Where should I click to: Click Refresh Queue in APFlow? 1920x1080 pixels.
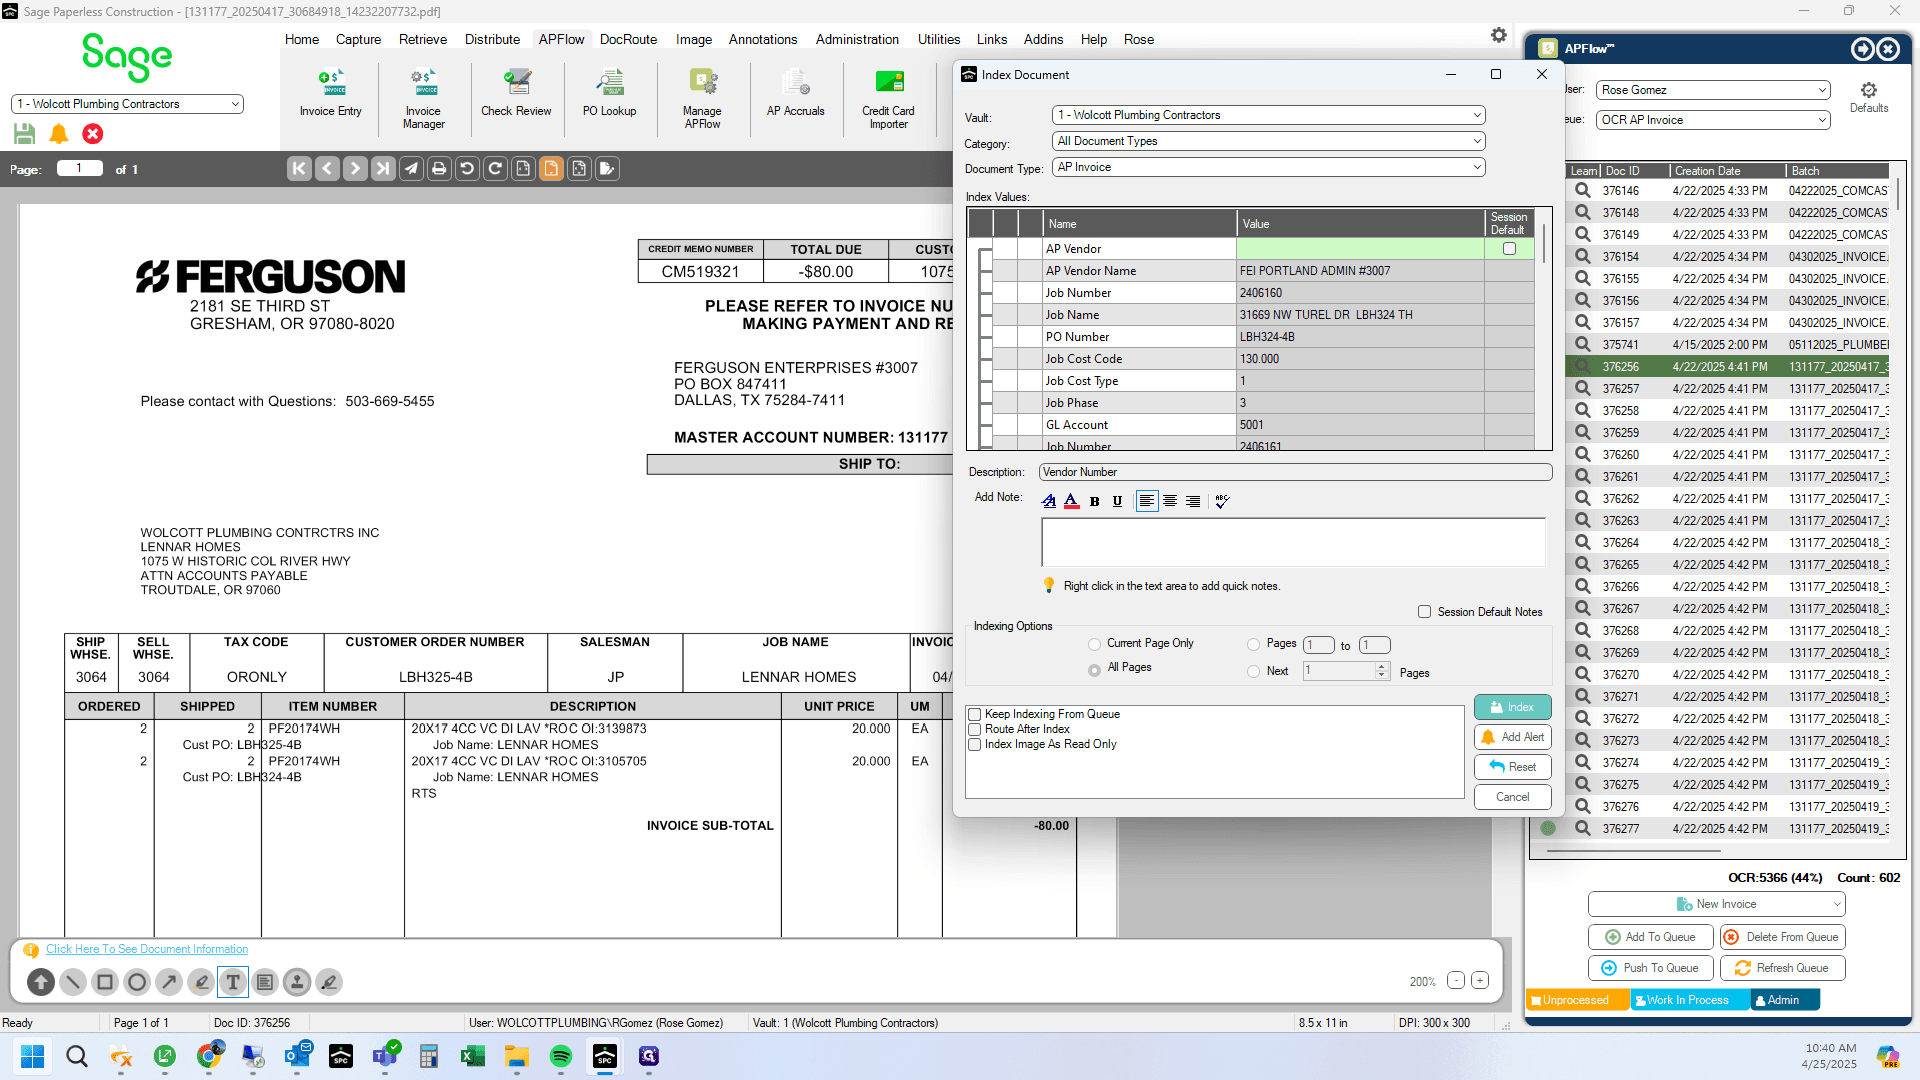coord(1782,968)
